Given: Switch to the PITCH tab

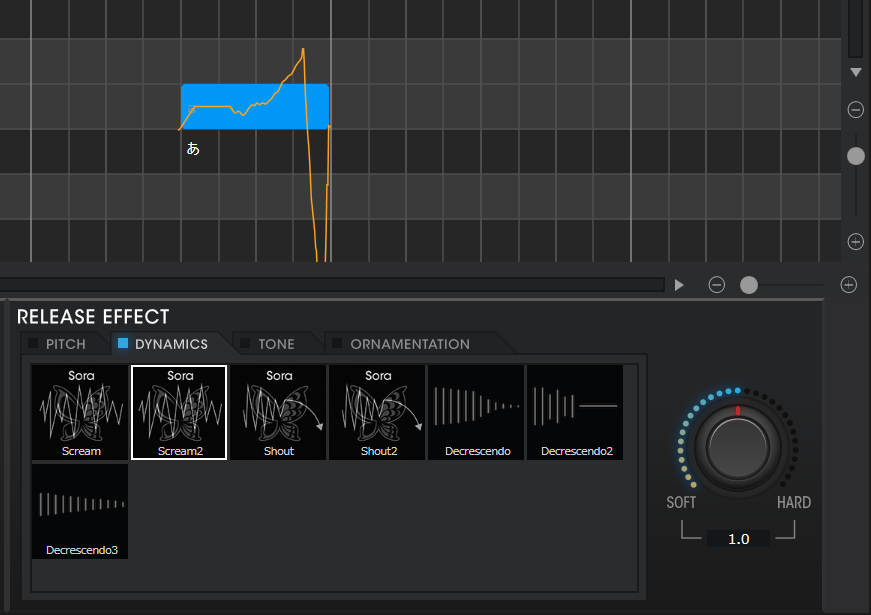Looking at the screenshot, I should point(66,344).
